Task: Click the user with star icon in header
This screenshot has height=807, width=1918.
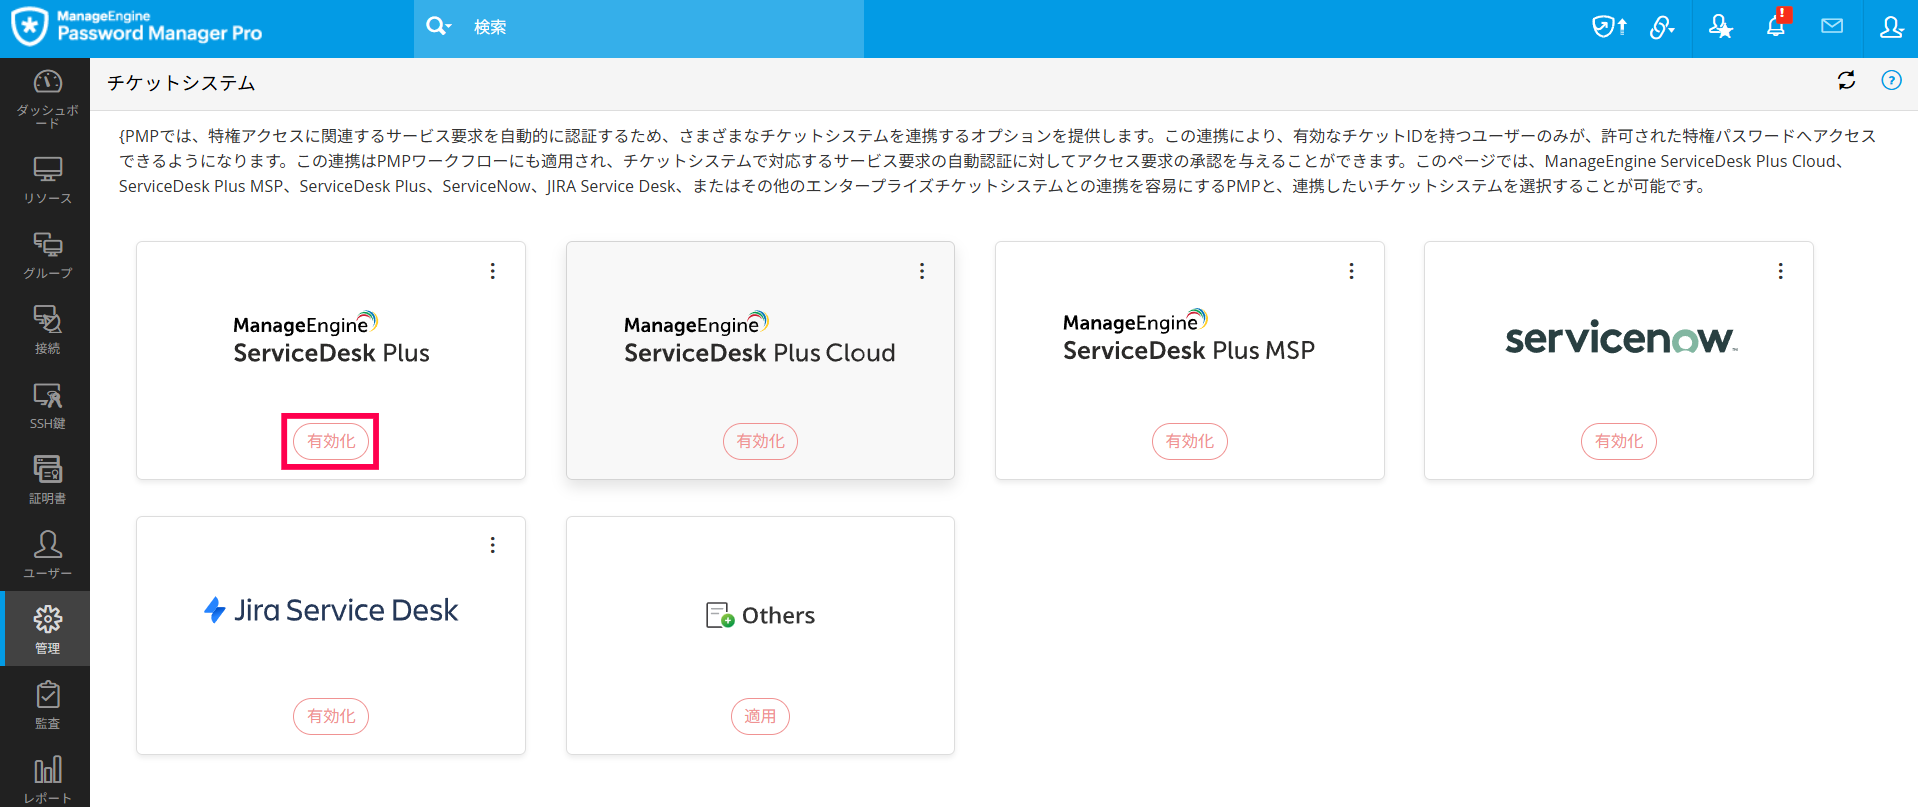Action: click(x=1720, y=27)
